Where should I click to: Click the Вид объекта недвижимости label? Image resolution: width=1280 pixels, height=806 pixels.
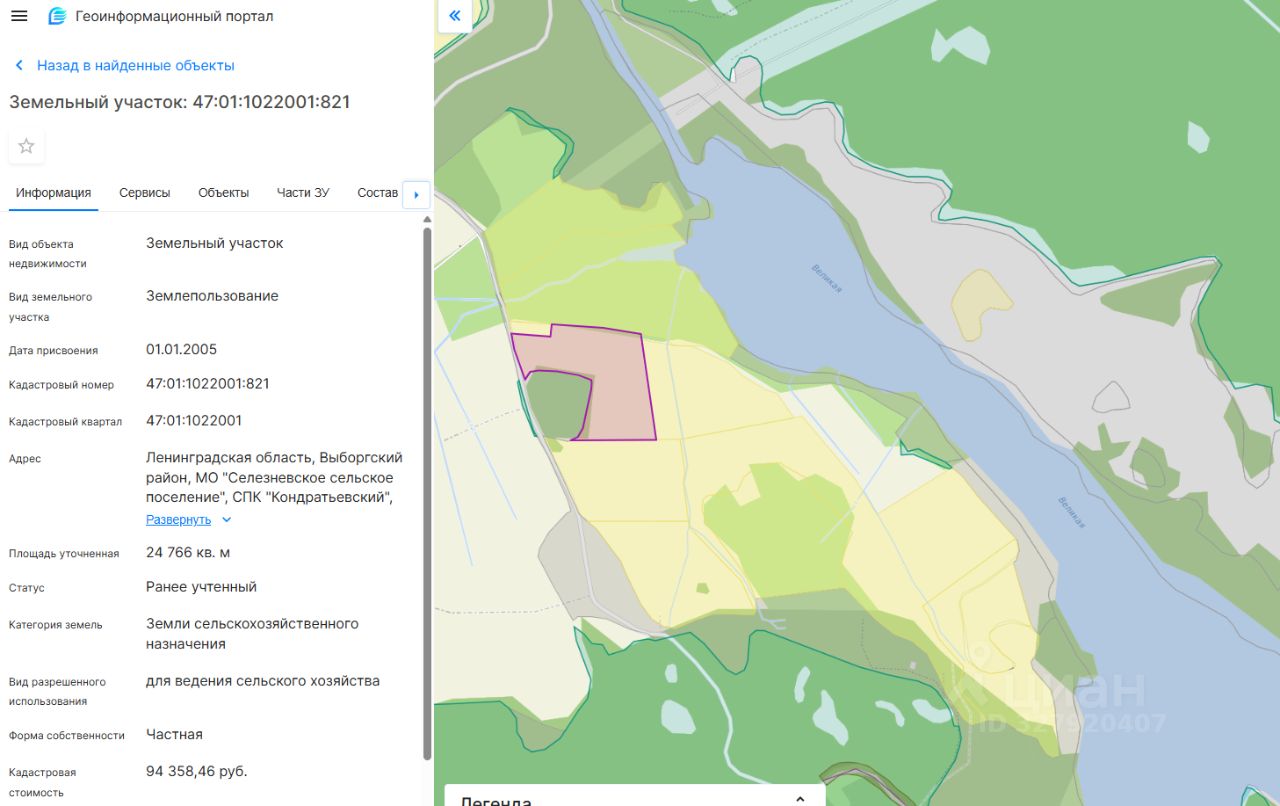(48, 254)
